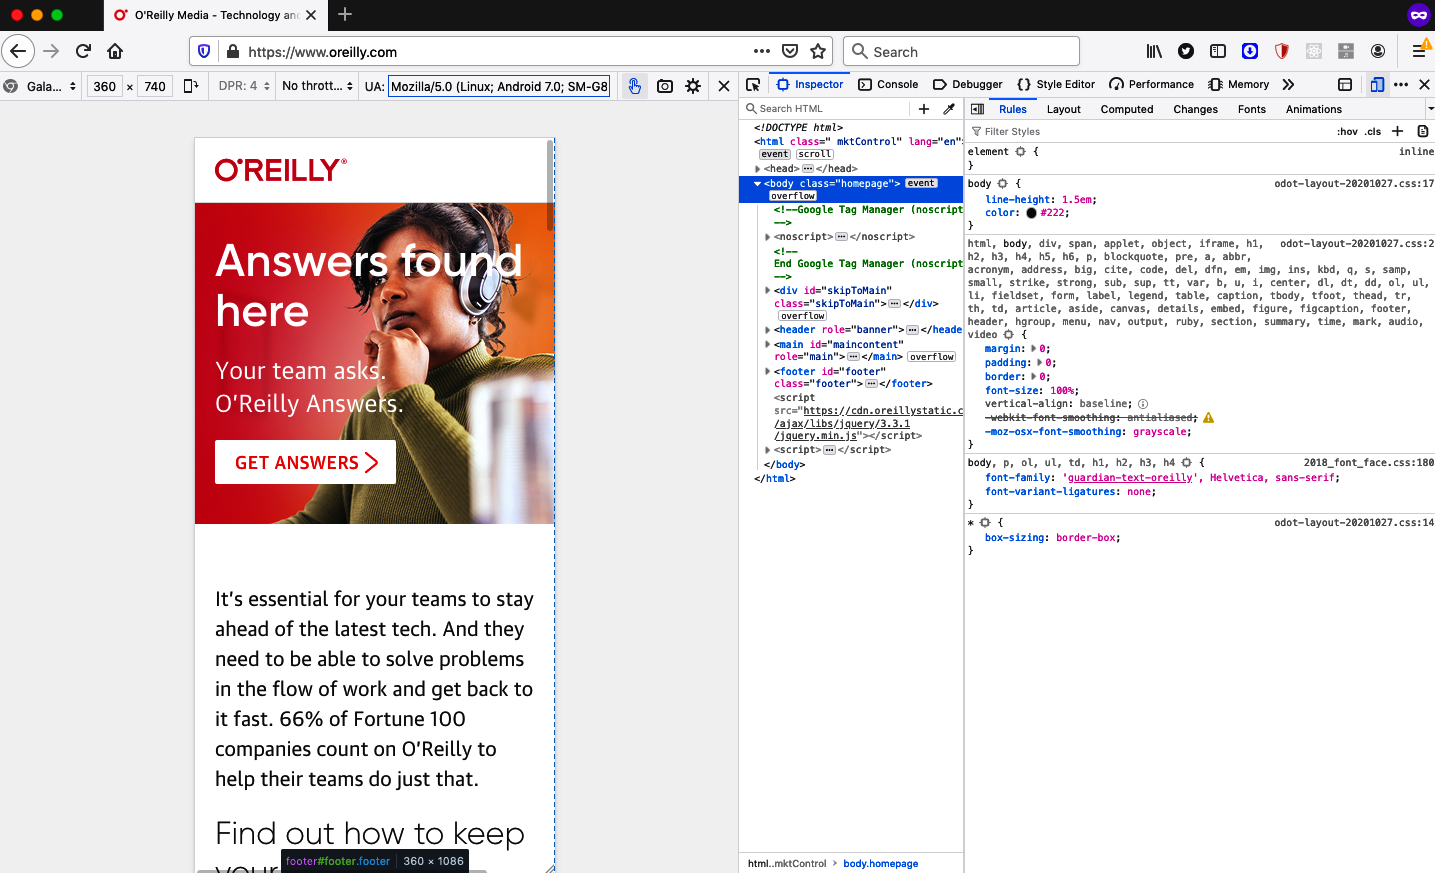Image resolution: width=1435 pixels, height=873 pixels.
Task: Save page to Pocket
Action: click(x=790, y=51)
